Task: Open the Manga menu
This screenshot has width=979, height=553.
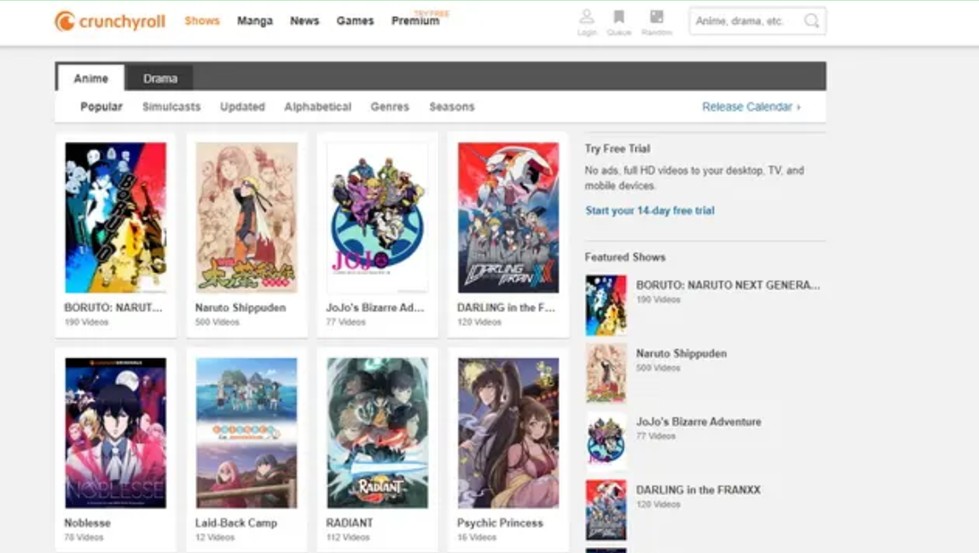Action: point(255,21)
